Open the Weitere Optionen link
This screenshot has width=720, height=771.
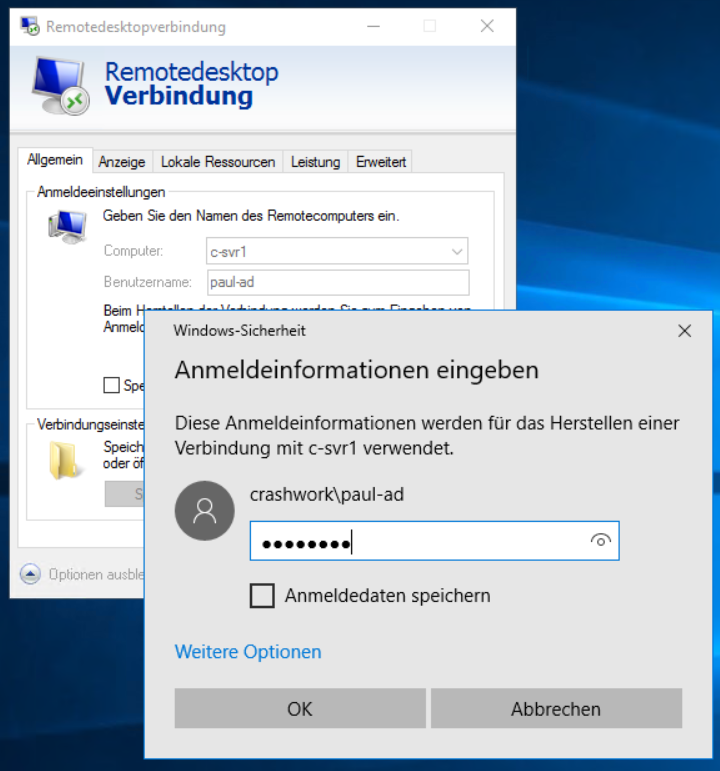(x=248, y=652)
